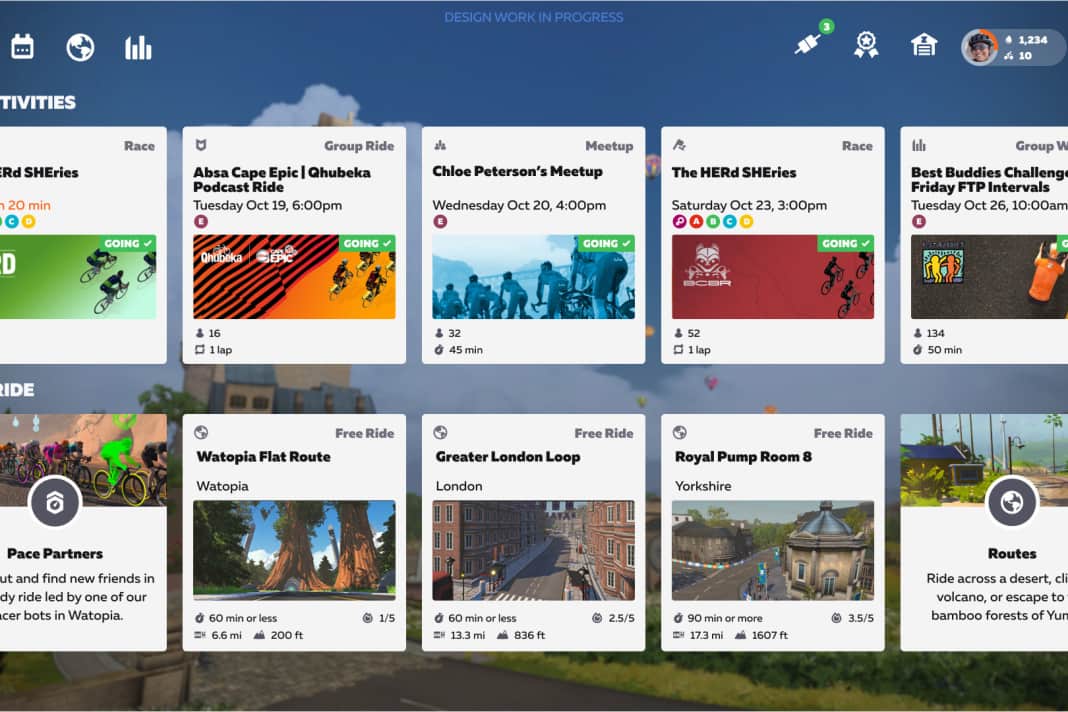This screenshot has width=1068, height=712.
Task: Toggle GOING on Absa Cape Epic ride
Action: 367,243
